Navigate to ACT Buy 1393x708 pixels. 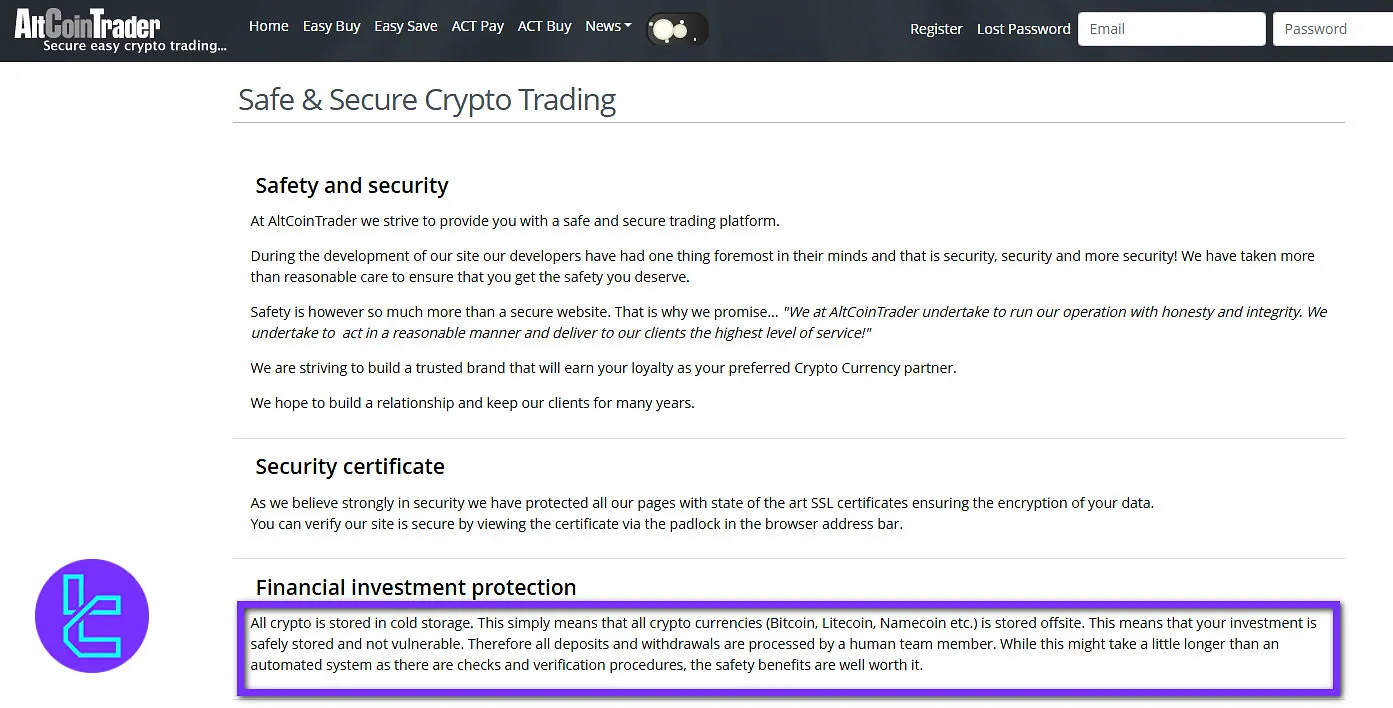(x=544, y=26)
